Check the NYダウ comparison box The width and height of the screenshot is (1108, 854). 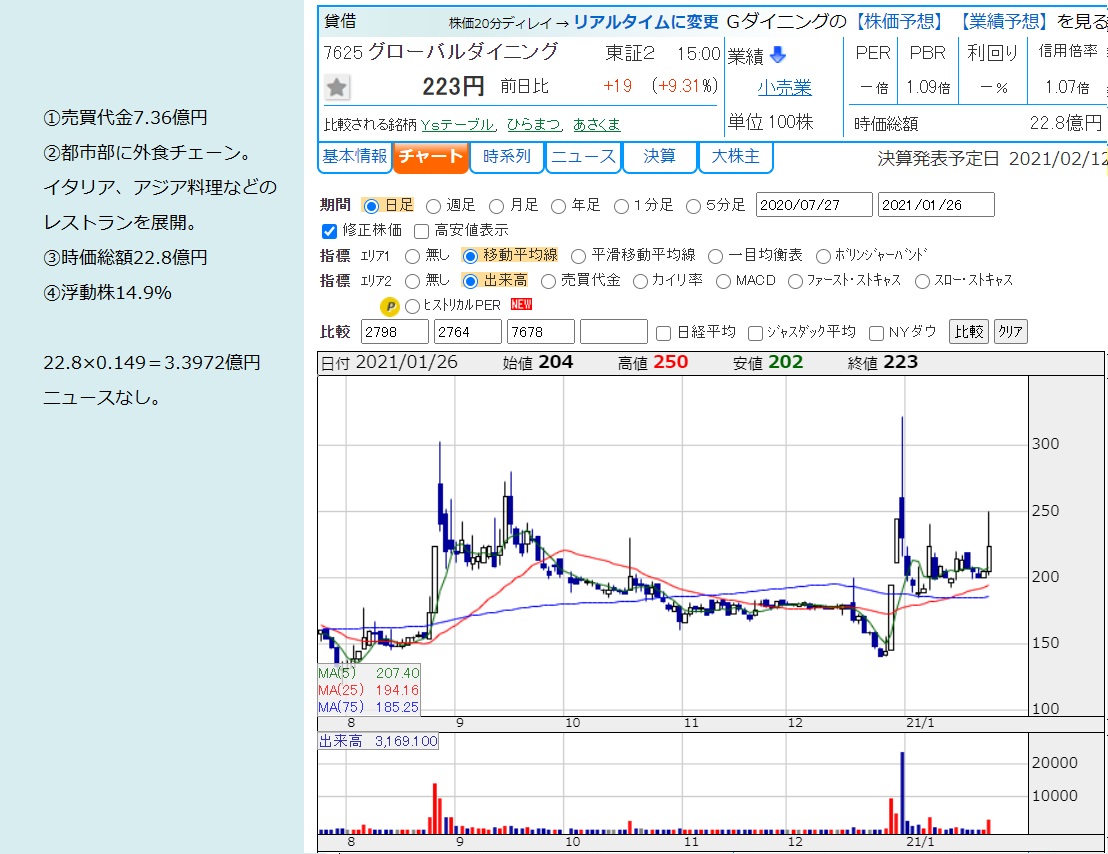pyautogui.click(x=876, y=333)
